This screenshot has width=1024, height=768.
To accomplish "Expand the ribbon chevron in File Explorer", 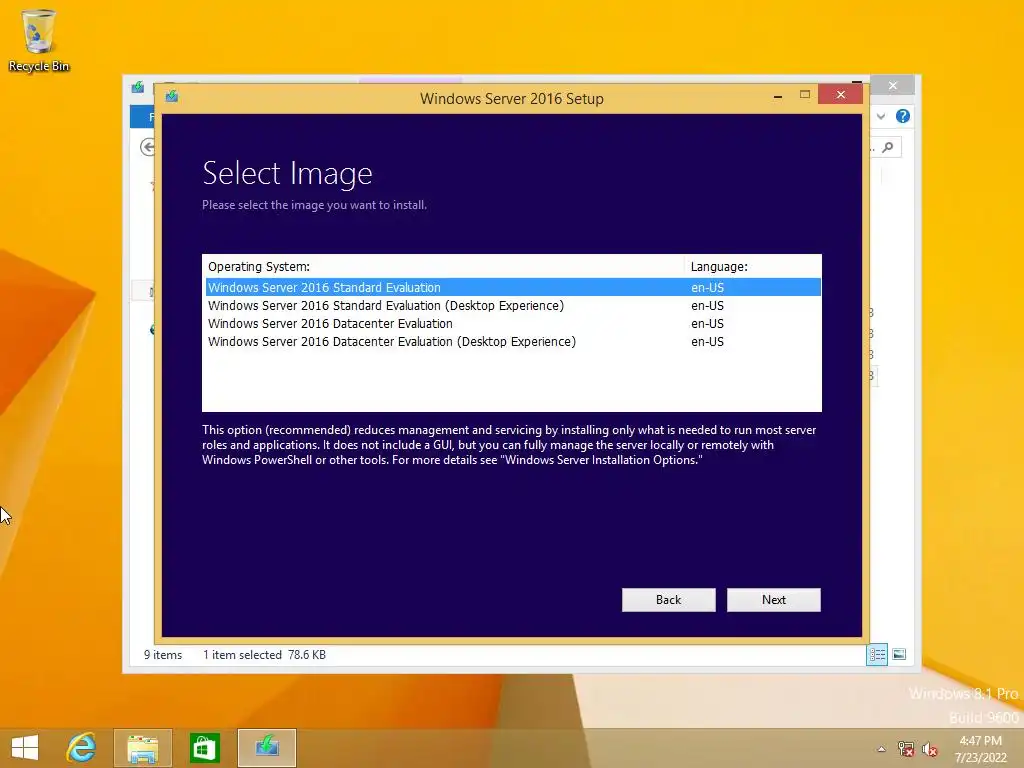I will (881, 116).
